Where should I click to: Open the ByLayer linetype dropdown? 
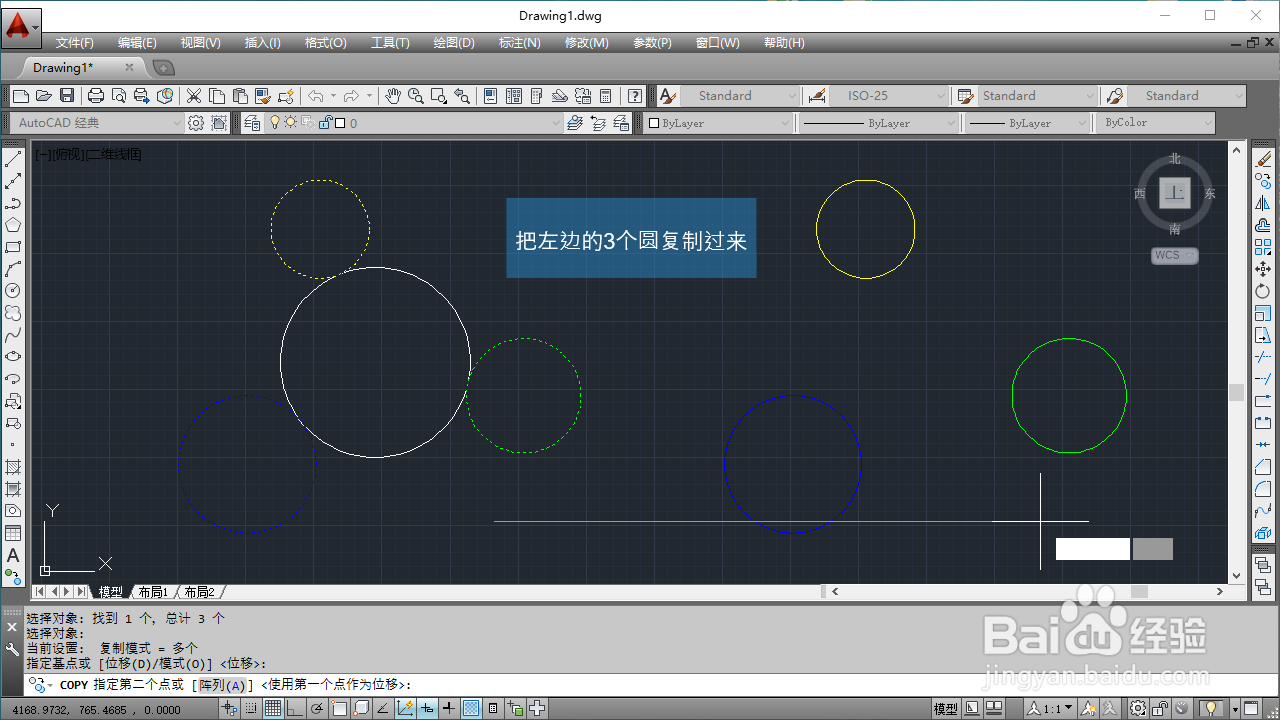(x=949, y=123)
